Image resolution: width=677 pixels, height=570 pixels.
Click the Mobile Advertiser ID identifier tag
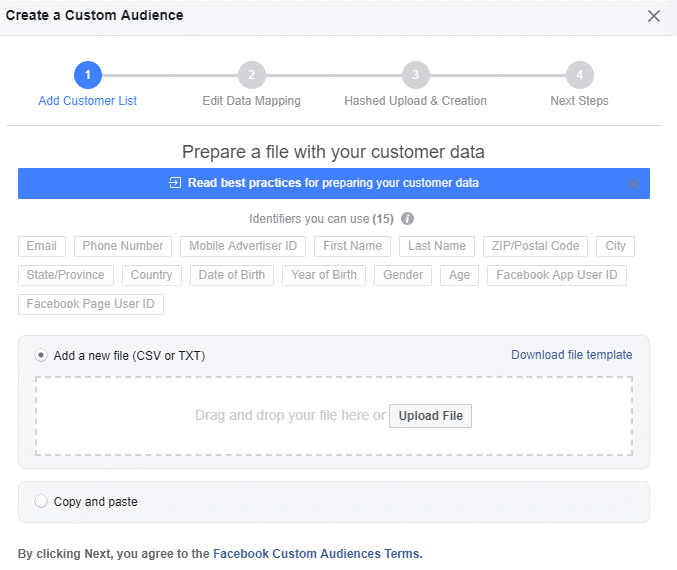tap(243, 246)
